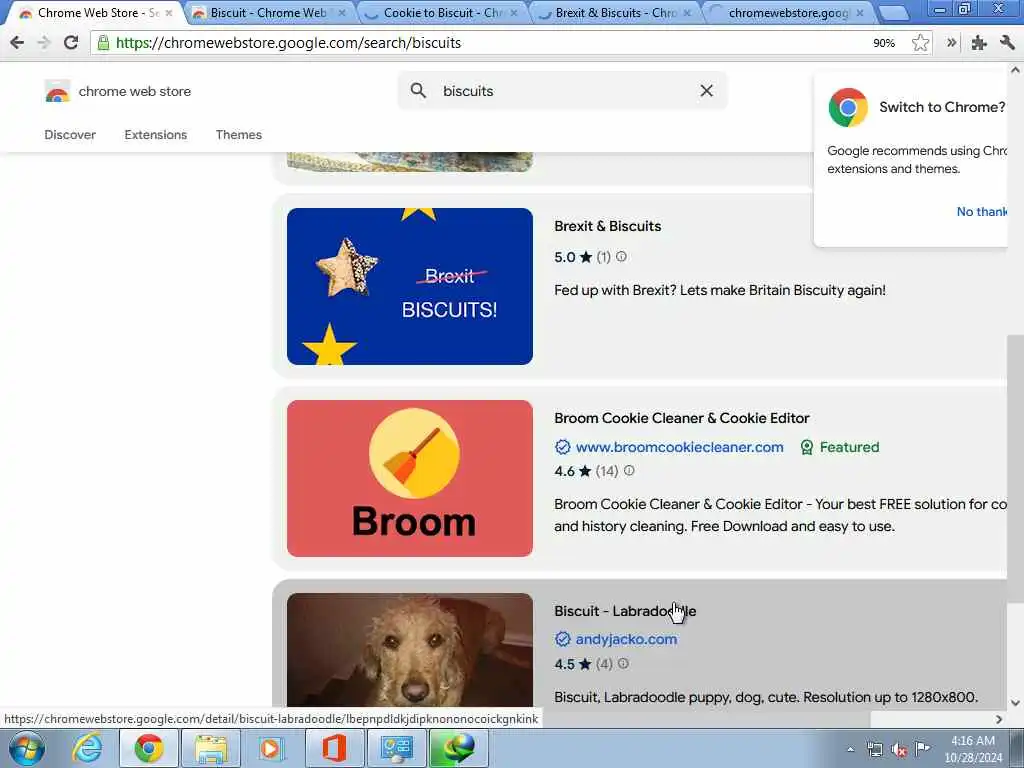Image resolution: width=1024 pixels, height=768 pixels.
Task: Click the Chrome Web Store rainbow logo
Action: coord(57,91)
